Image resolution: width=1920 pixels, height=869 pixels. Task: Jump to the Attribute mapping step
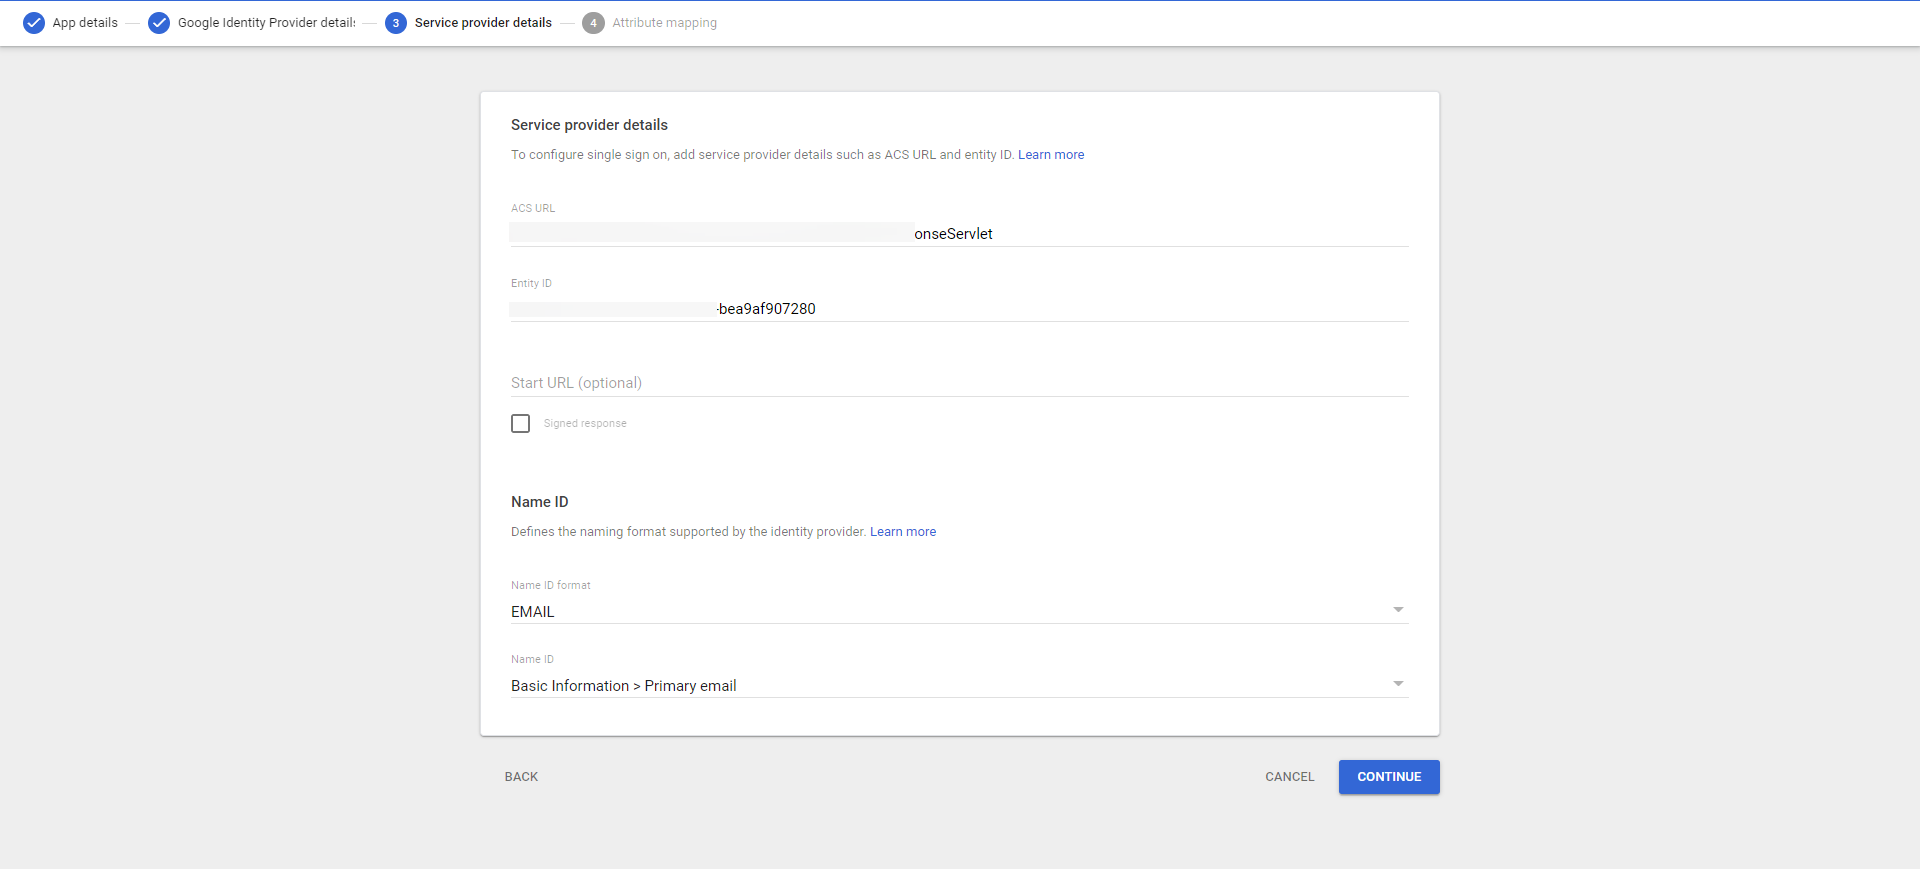click(x=664, y=23)
